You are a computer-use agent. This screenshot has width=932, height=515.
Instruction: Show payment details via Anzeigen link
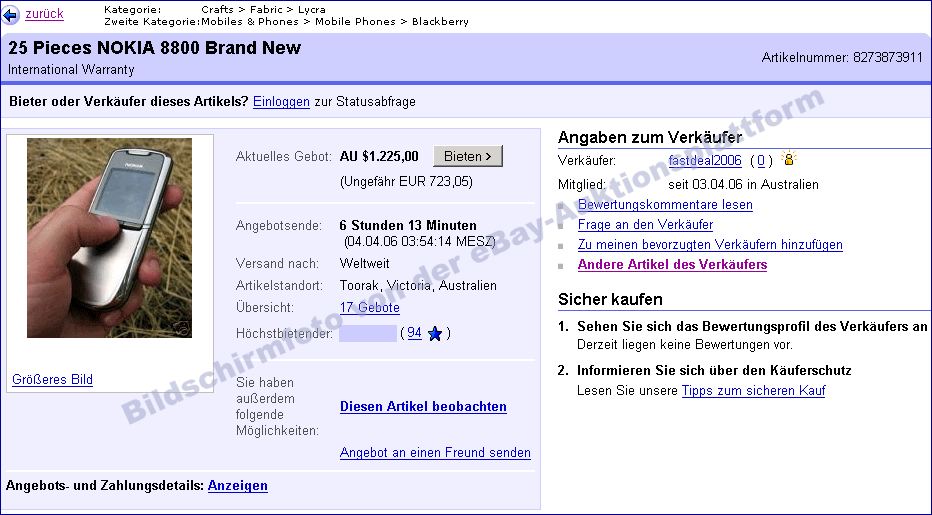238,486
